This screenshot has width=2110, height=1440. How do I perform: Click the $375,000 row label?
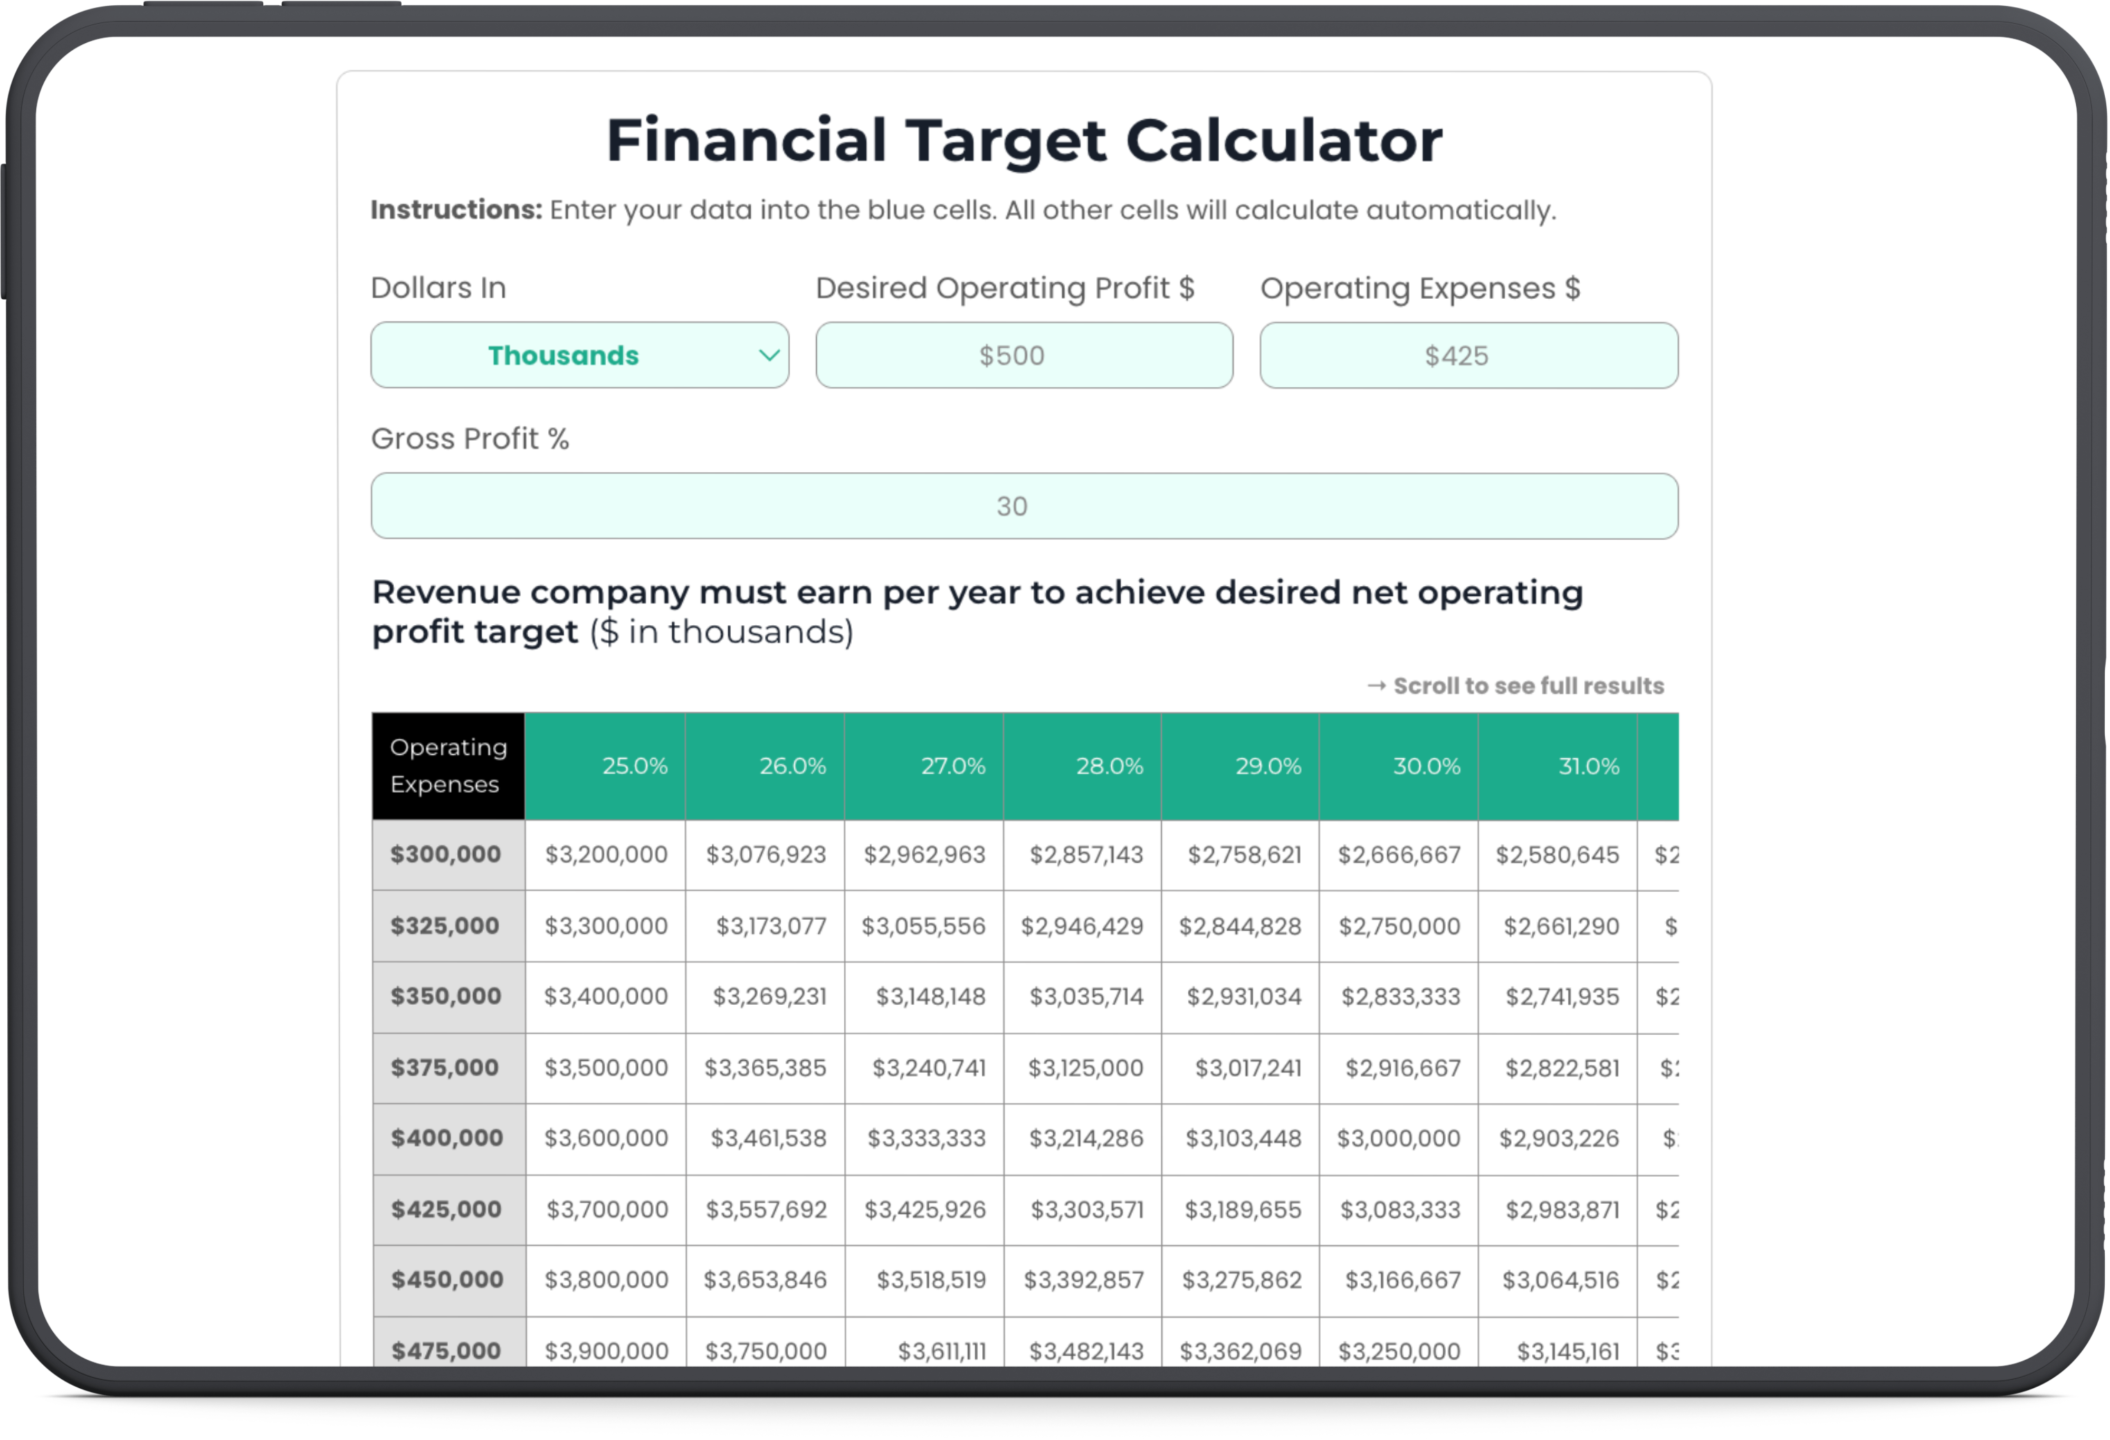point(445,1067)
